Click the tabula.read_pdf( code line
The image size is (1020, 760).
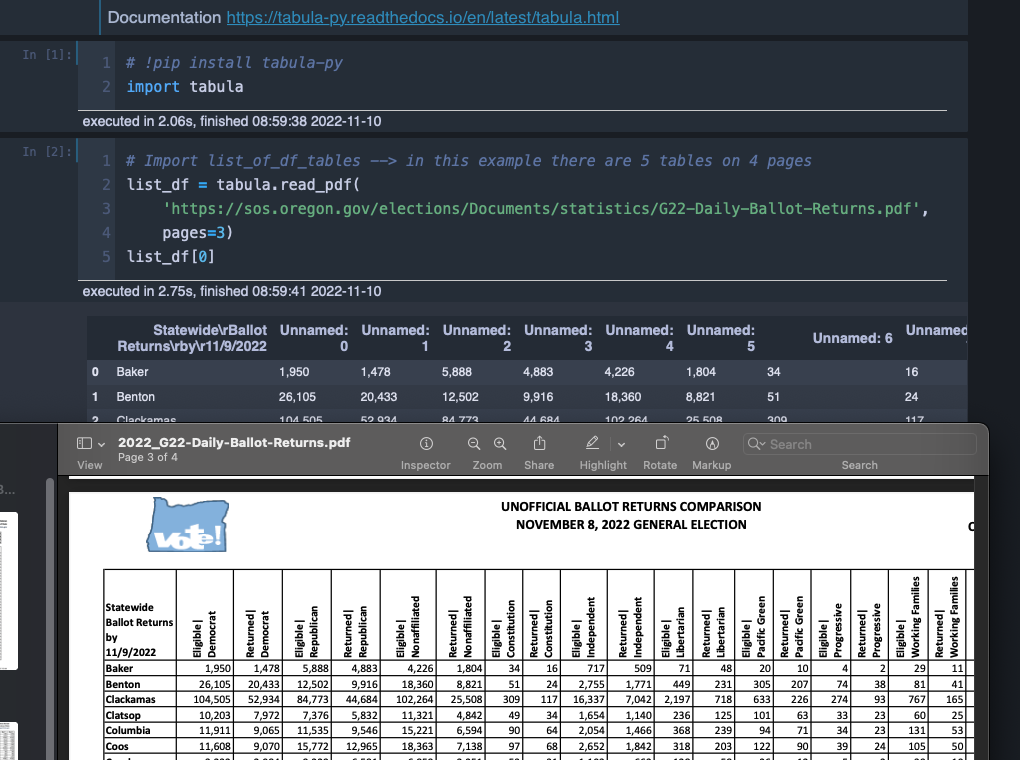[x=243, y=185]
